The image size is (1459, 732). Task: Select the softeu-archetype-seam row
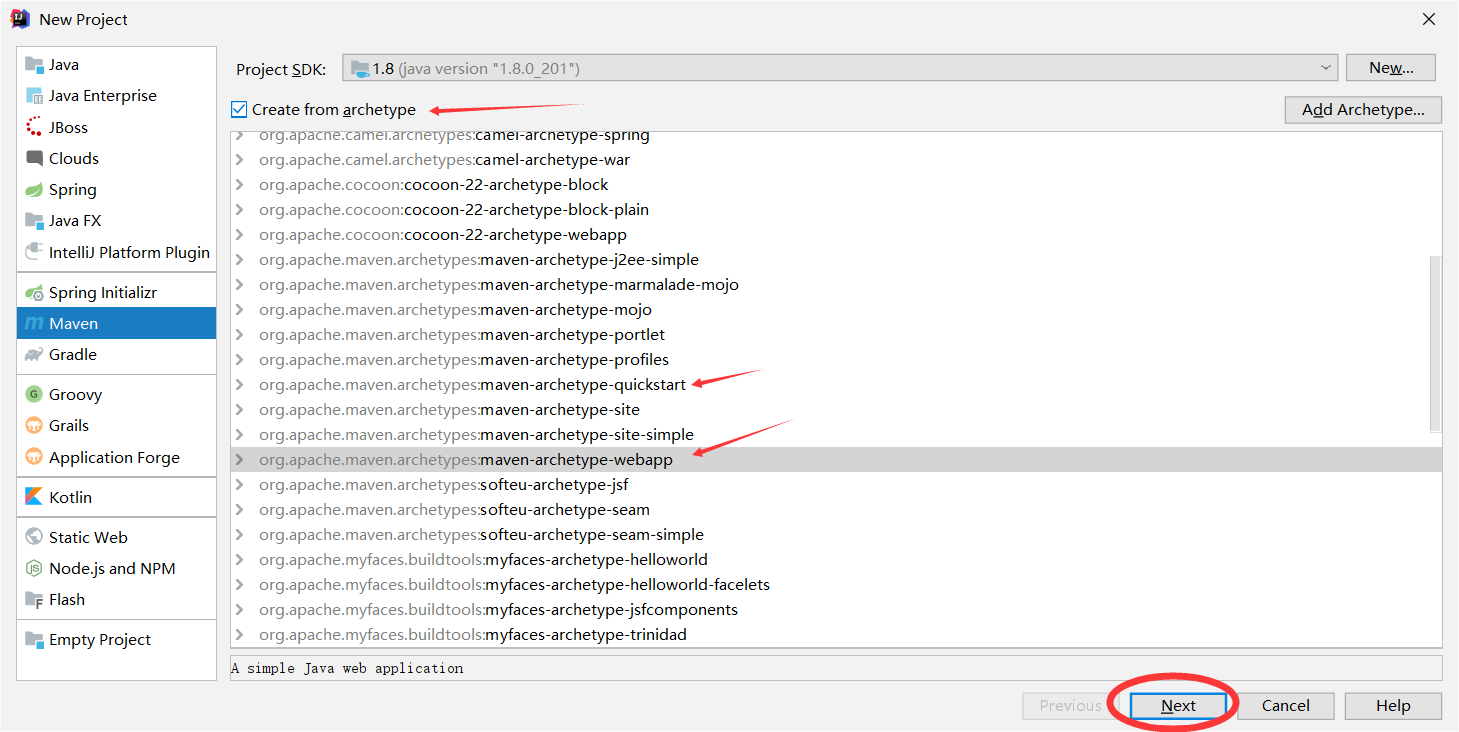[836, 510]
